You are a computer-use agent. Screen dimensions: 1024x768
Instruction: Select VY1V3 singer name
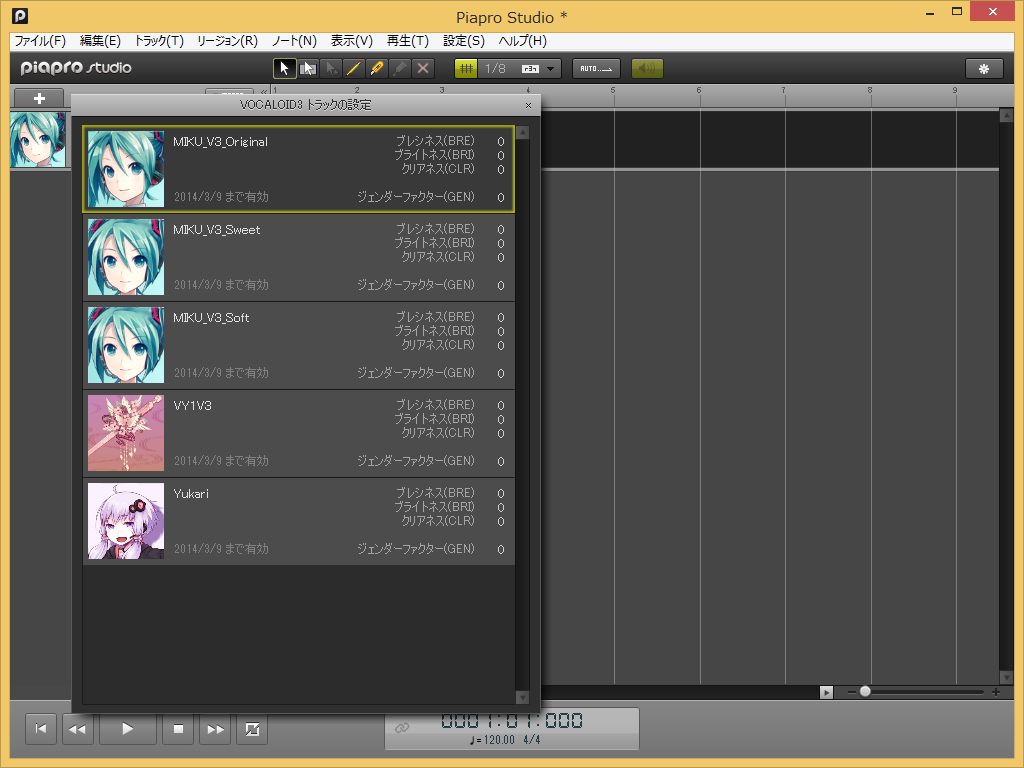192,406
